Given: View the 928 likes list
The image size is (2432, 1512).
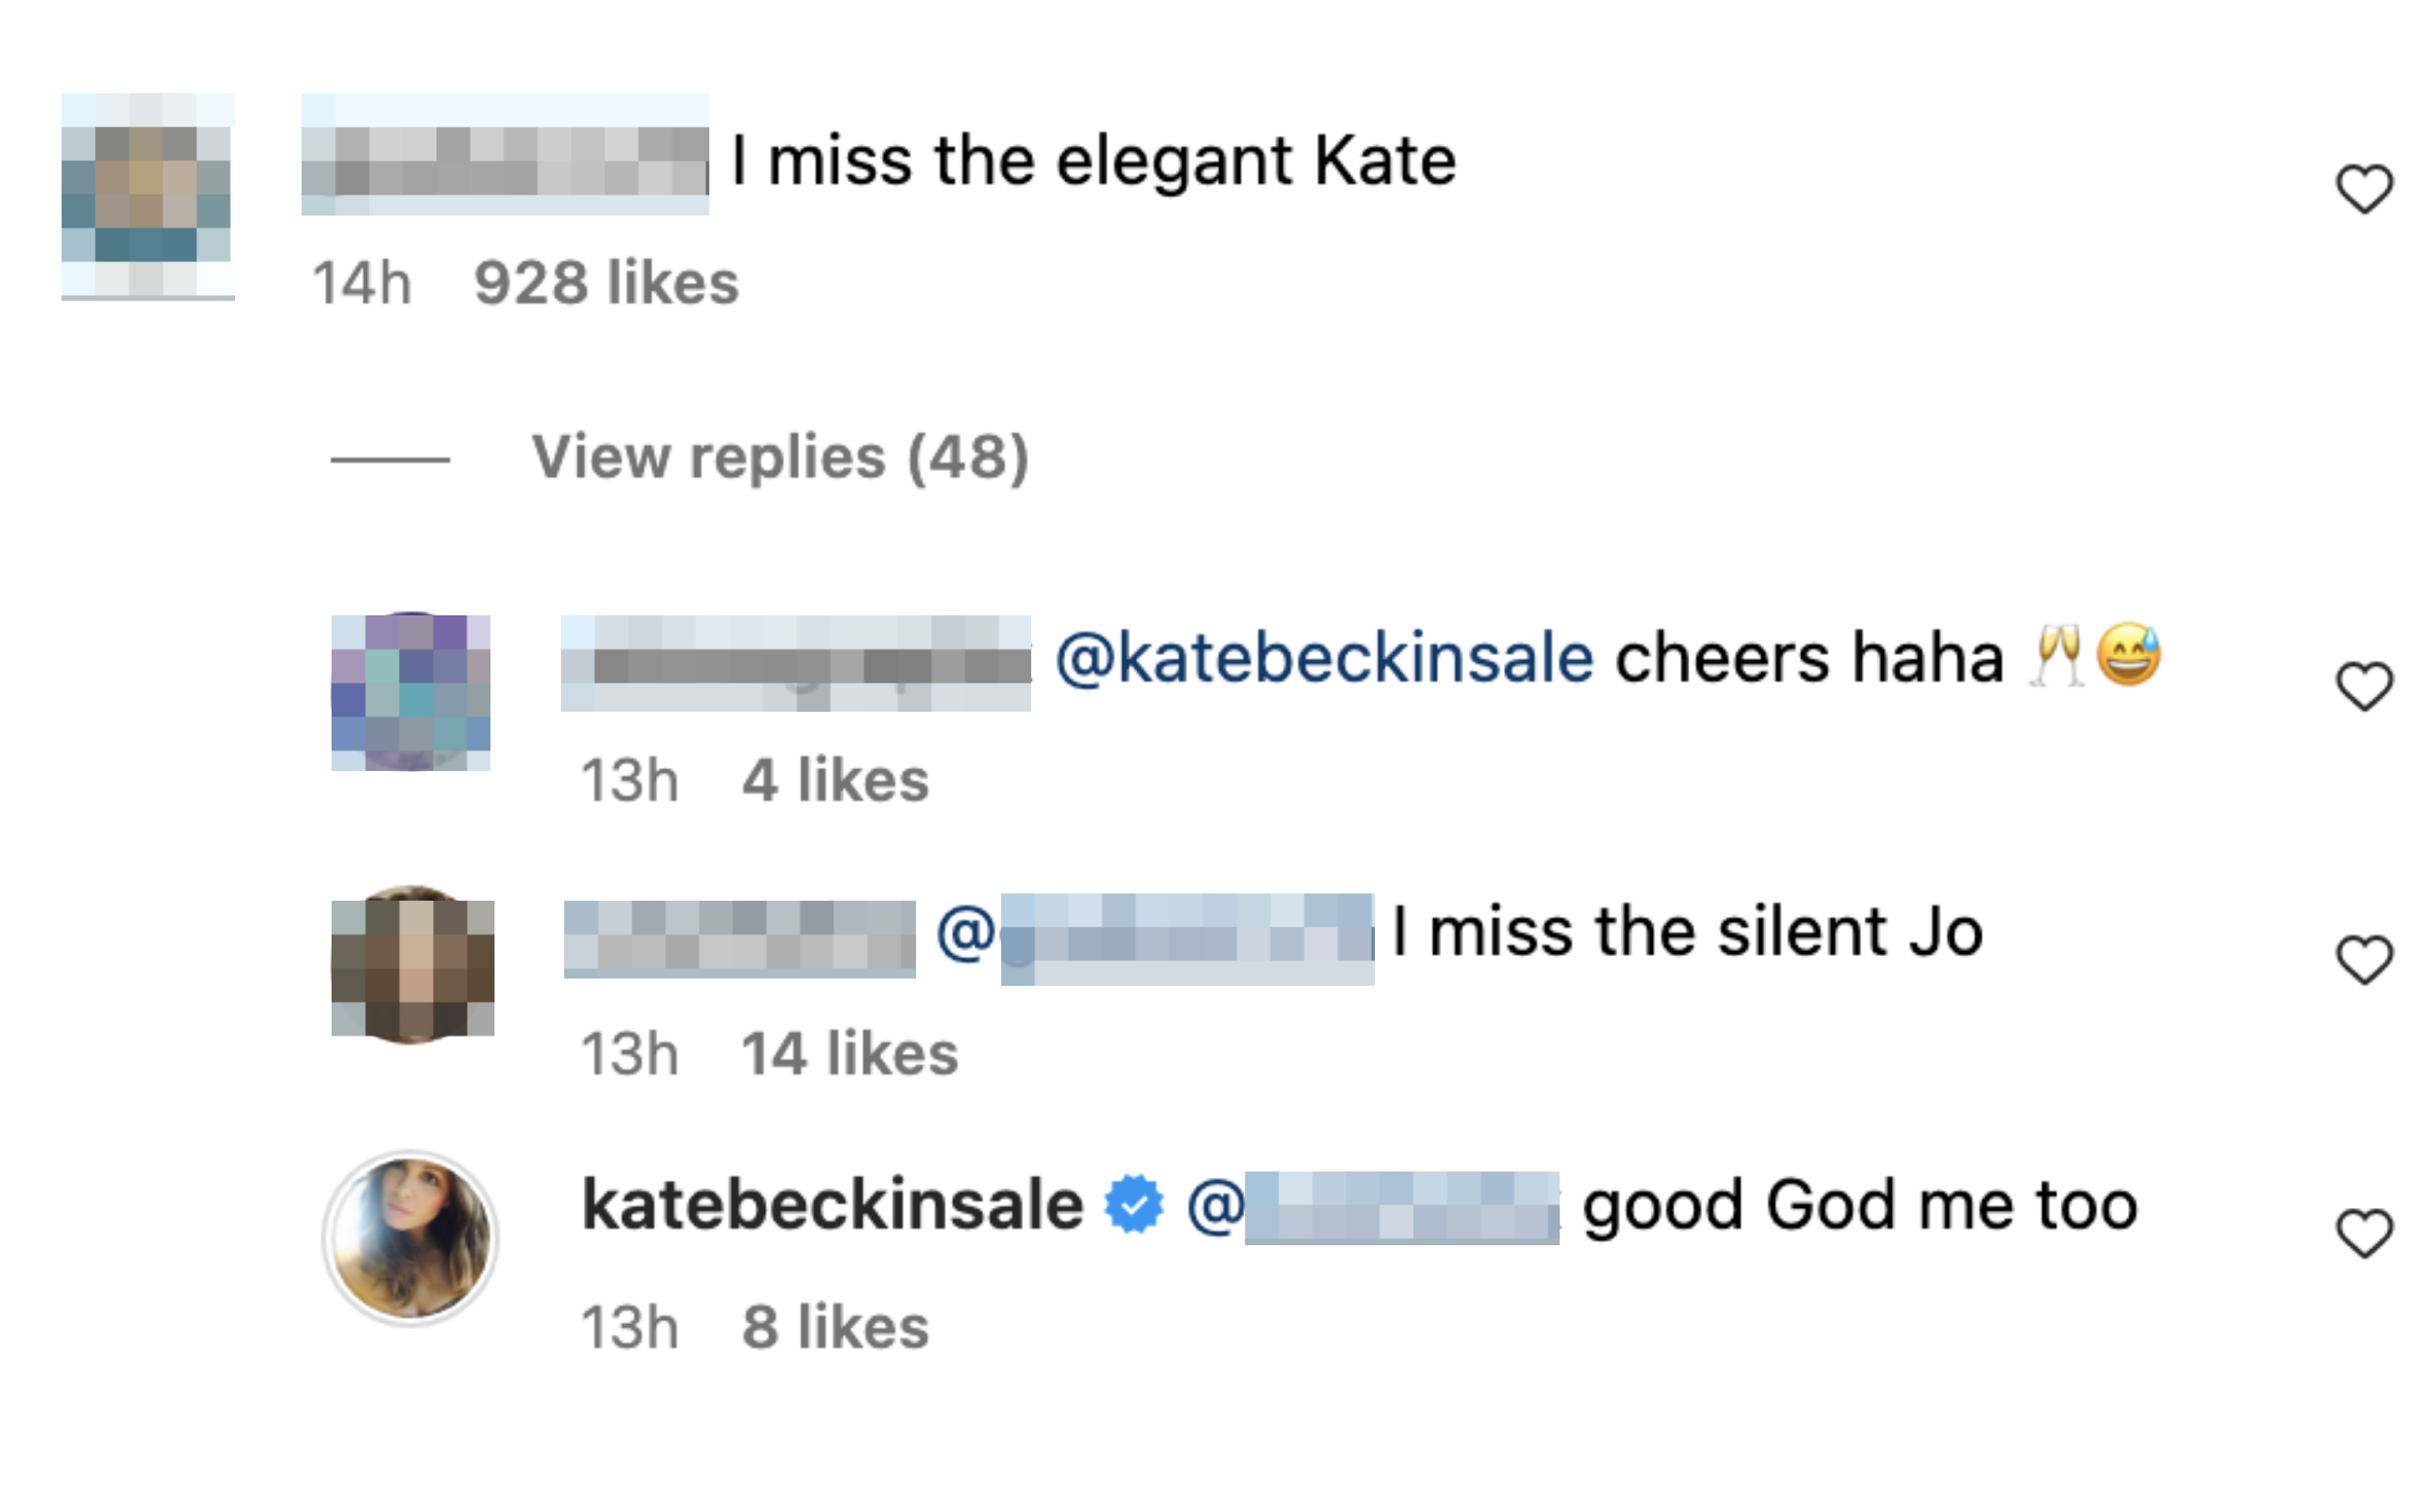Looking at the screenshot, I should point(606,283).
